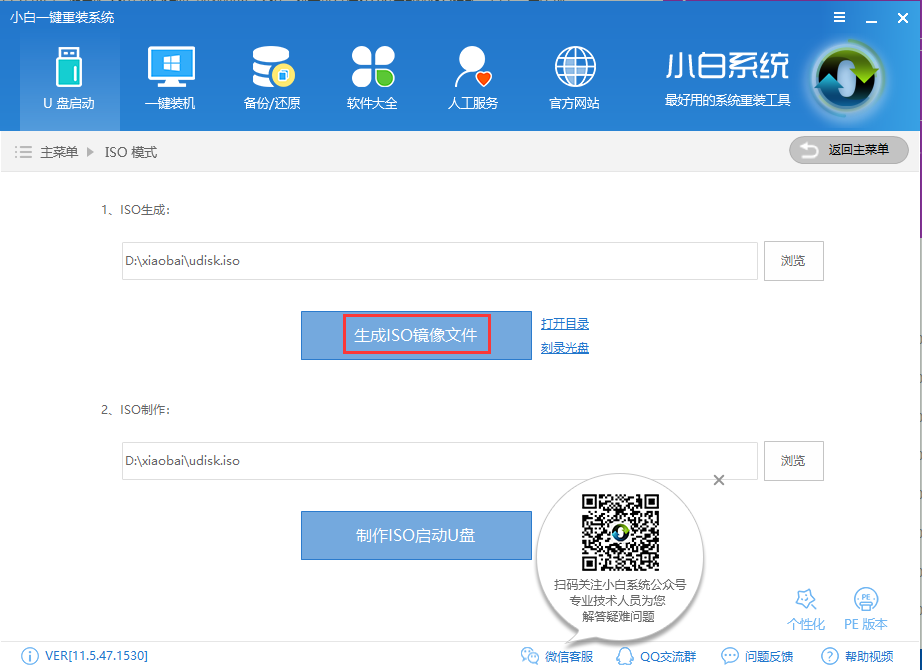Minimize the 小白一键重装系统 window
This screenshot has height=670, width=922.
[x=871, y=19]
